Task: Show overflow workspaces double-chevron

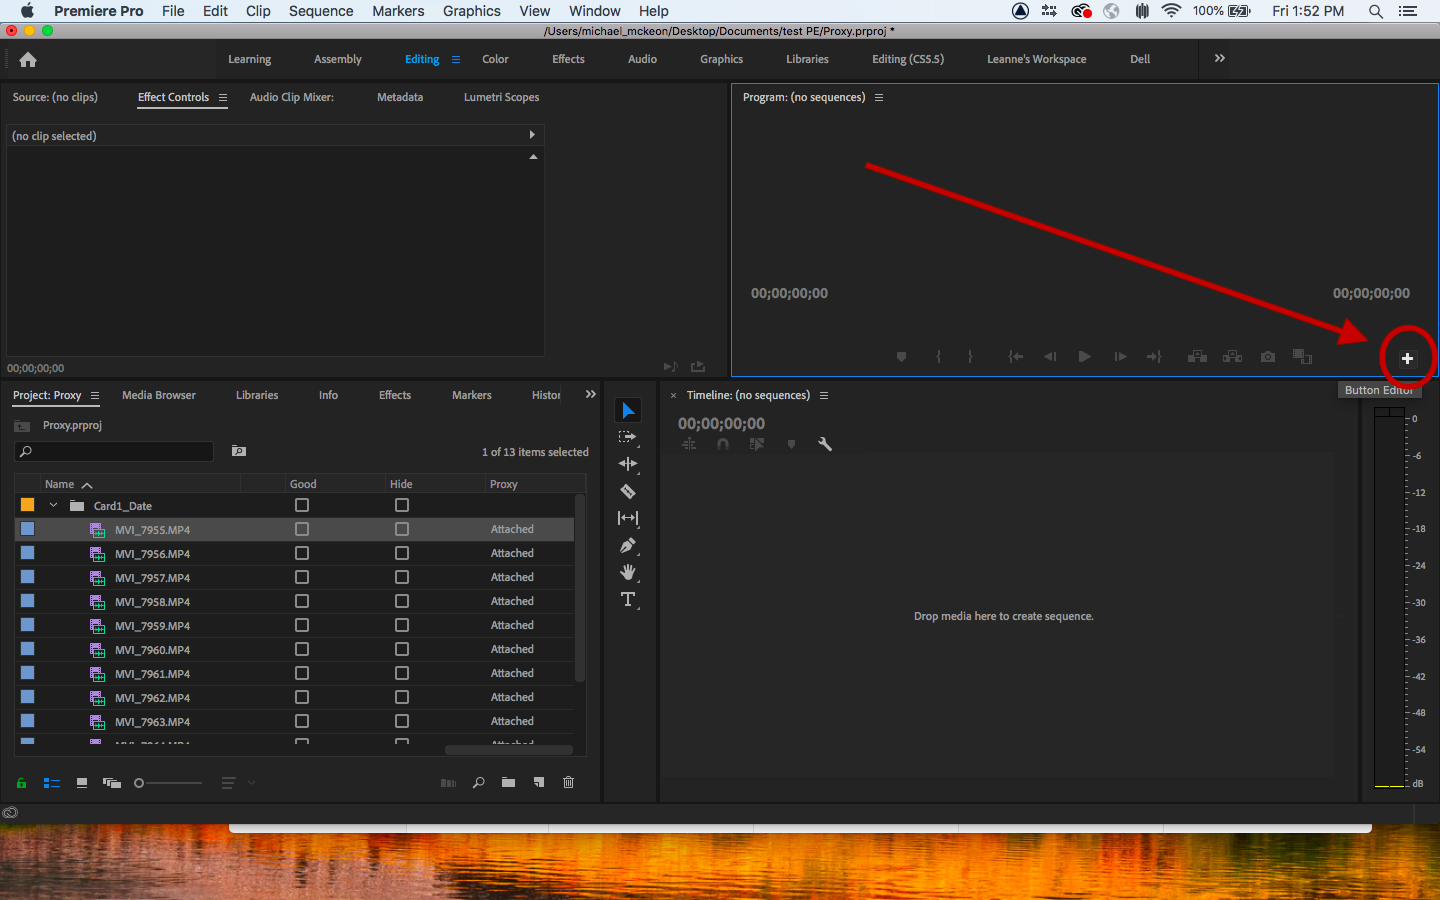Action: [x=1220, y=59]
